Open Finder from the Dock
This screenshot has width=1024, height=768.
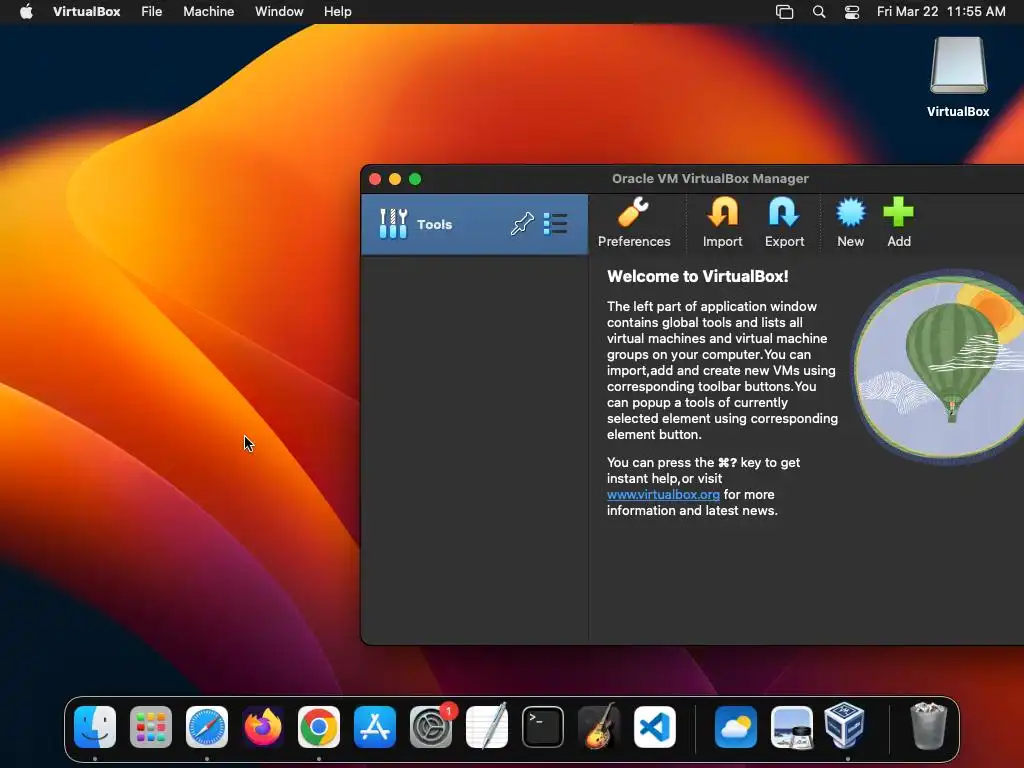95,727
